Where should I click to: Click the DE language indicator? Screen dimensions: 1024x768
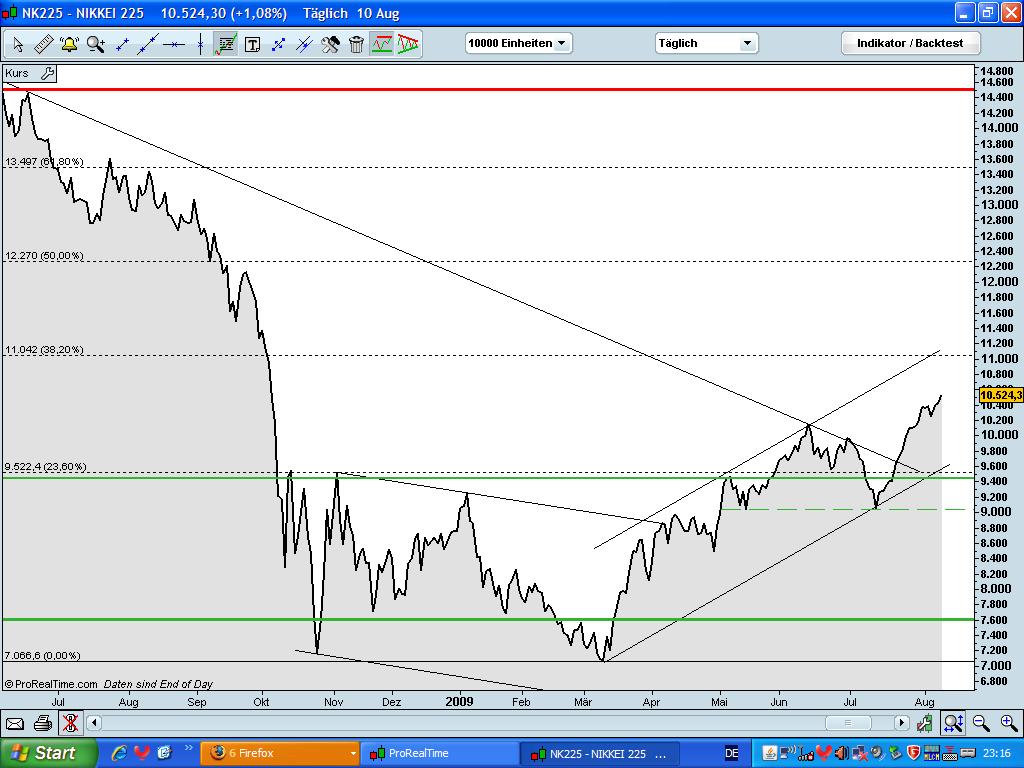click(x=731, y=753)
